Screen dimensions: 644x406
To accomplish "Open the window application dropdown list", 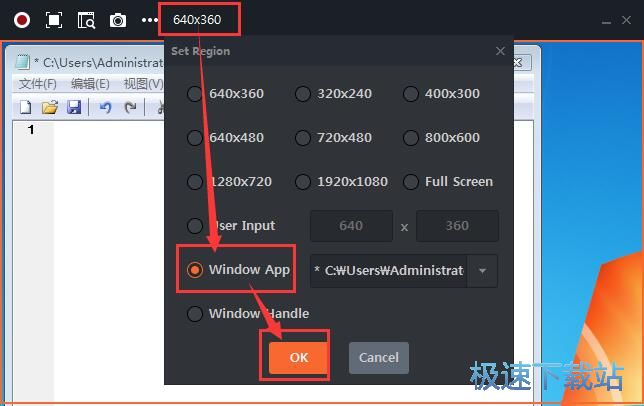I will tap(482, 271).
